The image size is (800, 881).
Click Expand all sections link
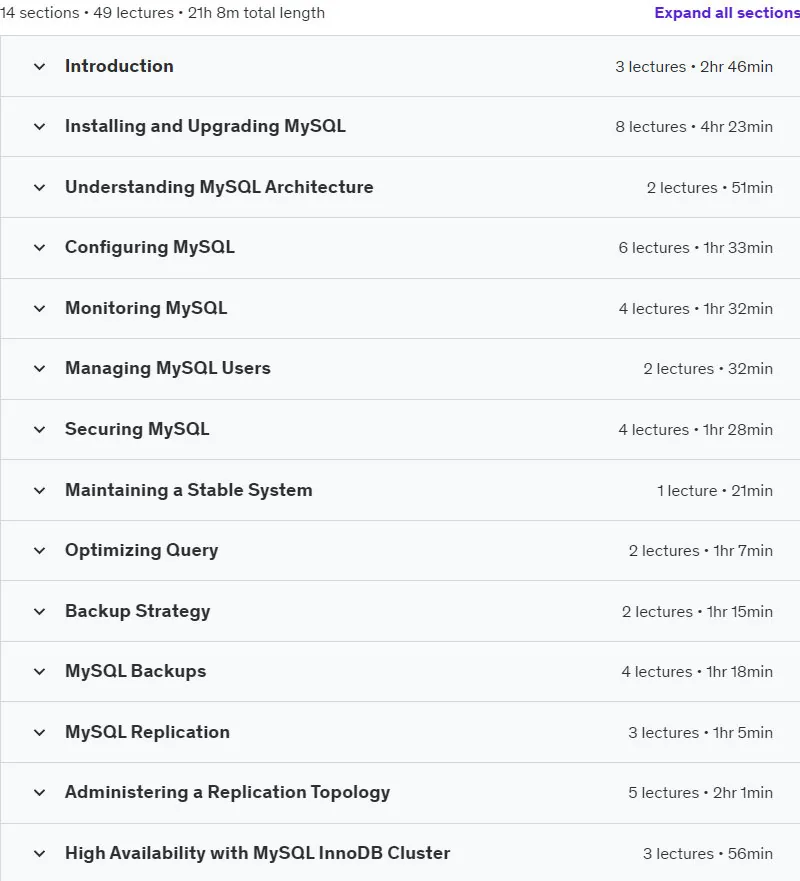[727, 12]
